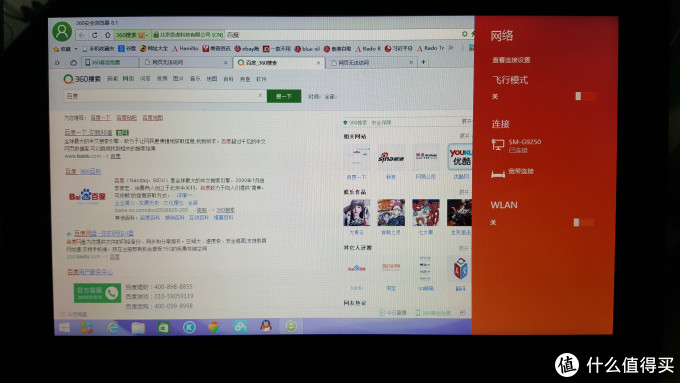Viewport: 680px width, 383px height.
Task: Open the browser home page icon
Action: 107,35
